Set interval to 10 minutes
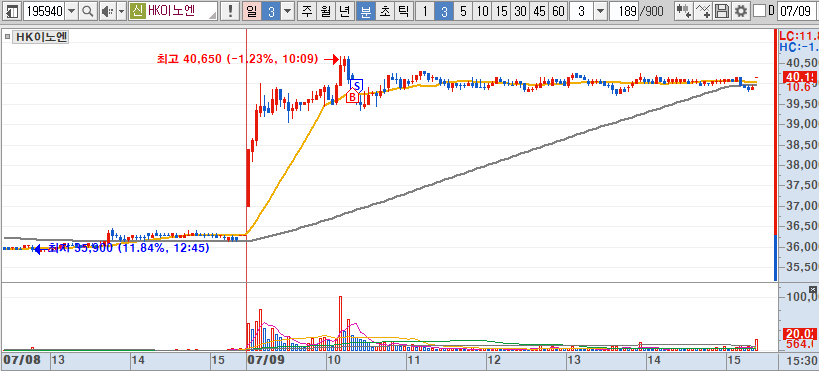This screenshot has width=819, height=371. click(x=483, y=11)
